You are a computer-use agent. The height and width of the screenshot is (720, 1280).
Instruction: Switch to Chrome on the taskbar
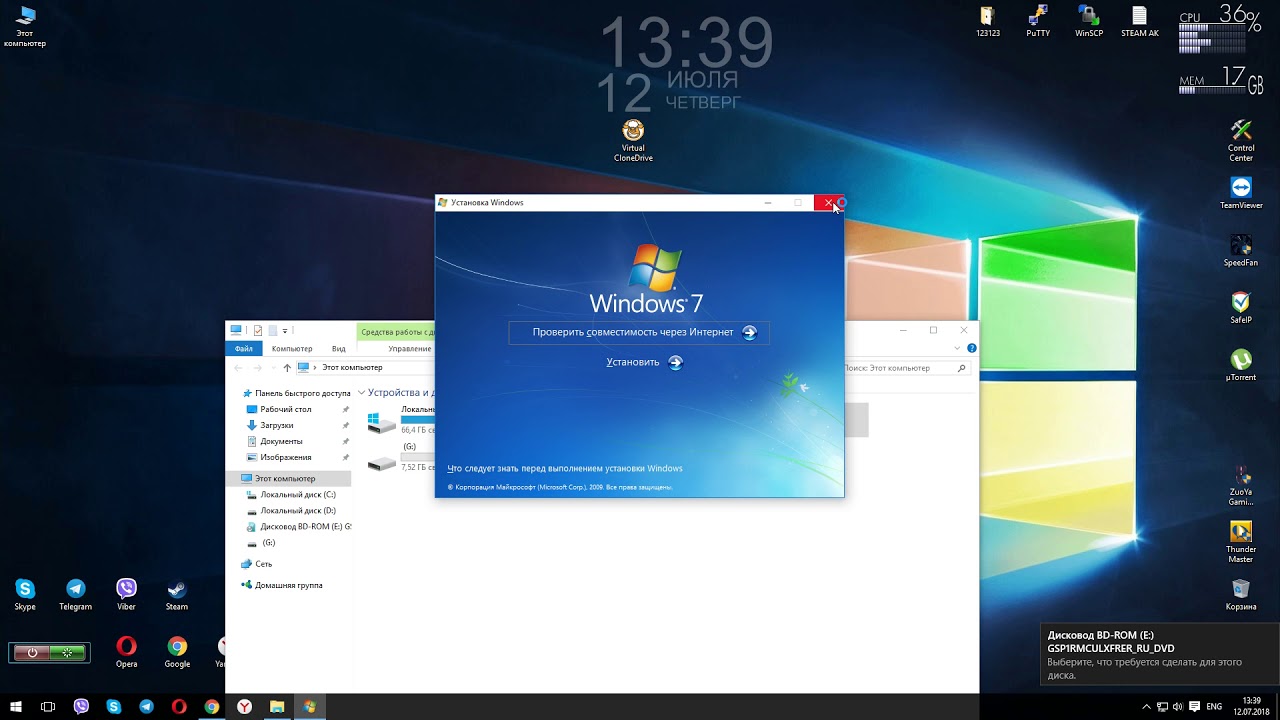click(212, 707)
